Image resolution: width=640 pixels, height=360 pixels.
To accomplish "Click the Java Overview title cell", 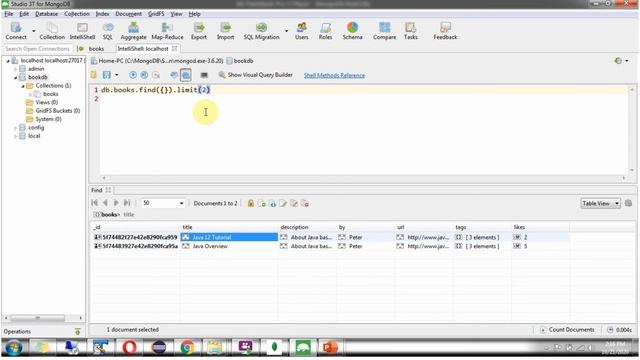I will tap(229, 246).
